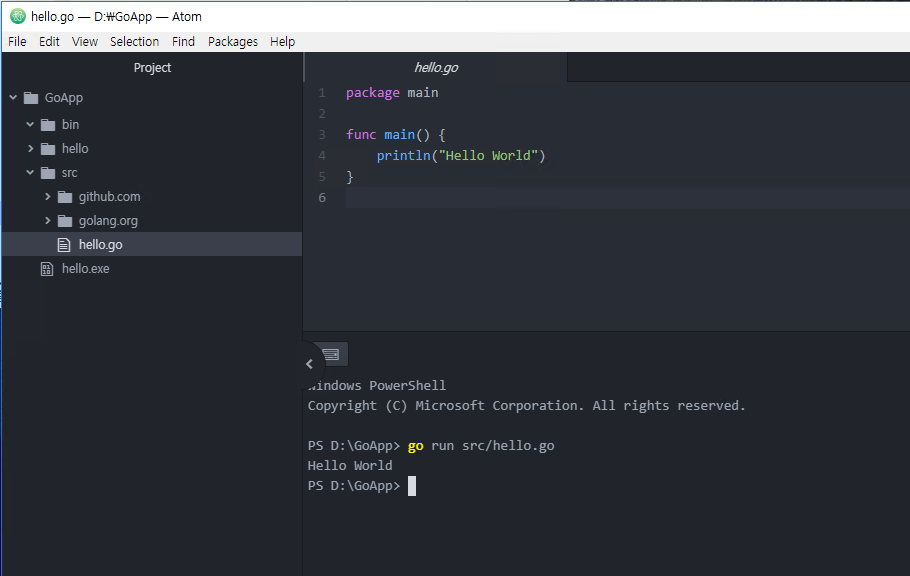The height and width of the screenshot is (576, 910).
Task: Click the GoApp root folder icon
Action: point(30,98)
